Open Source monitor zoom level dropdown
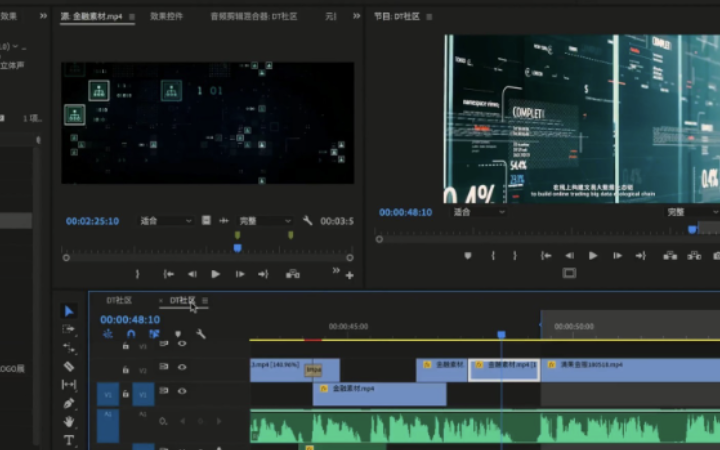Image resolution: width=720 pixels, height=450 pixels. [x=165, y=221]
